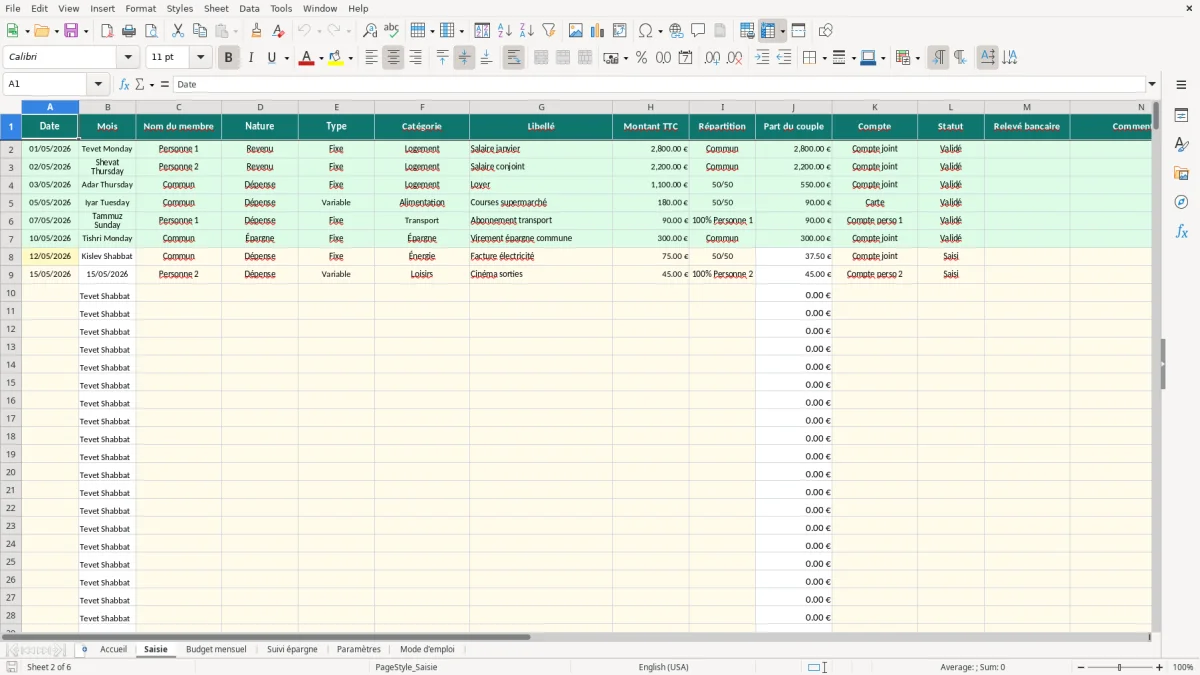Click the Montant TTC header cell
The height and width of the screenshot is (675, 1200).
(650, 126)
